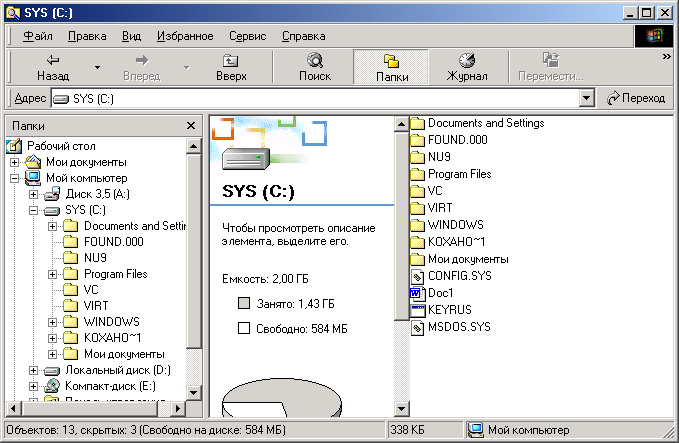Open the Вид menu
The height and width of the screenshot is (443, 679).
click(x=131, y=36)
